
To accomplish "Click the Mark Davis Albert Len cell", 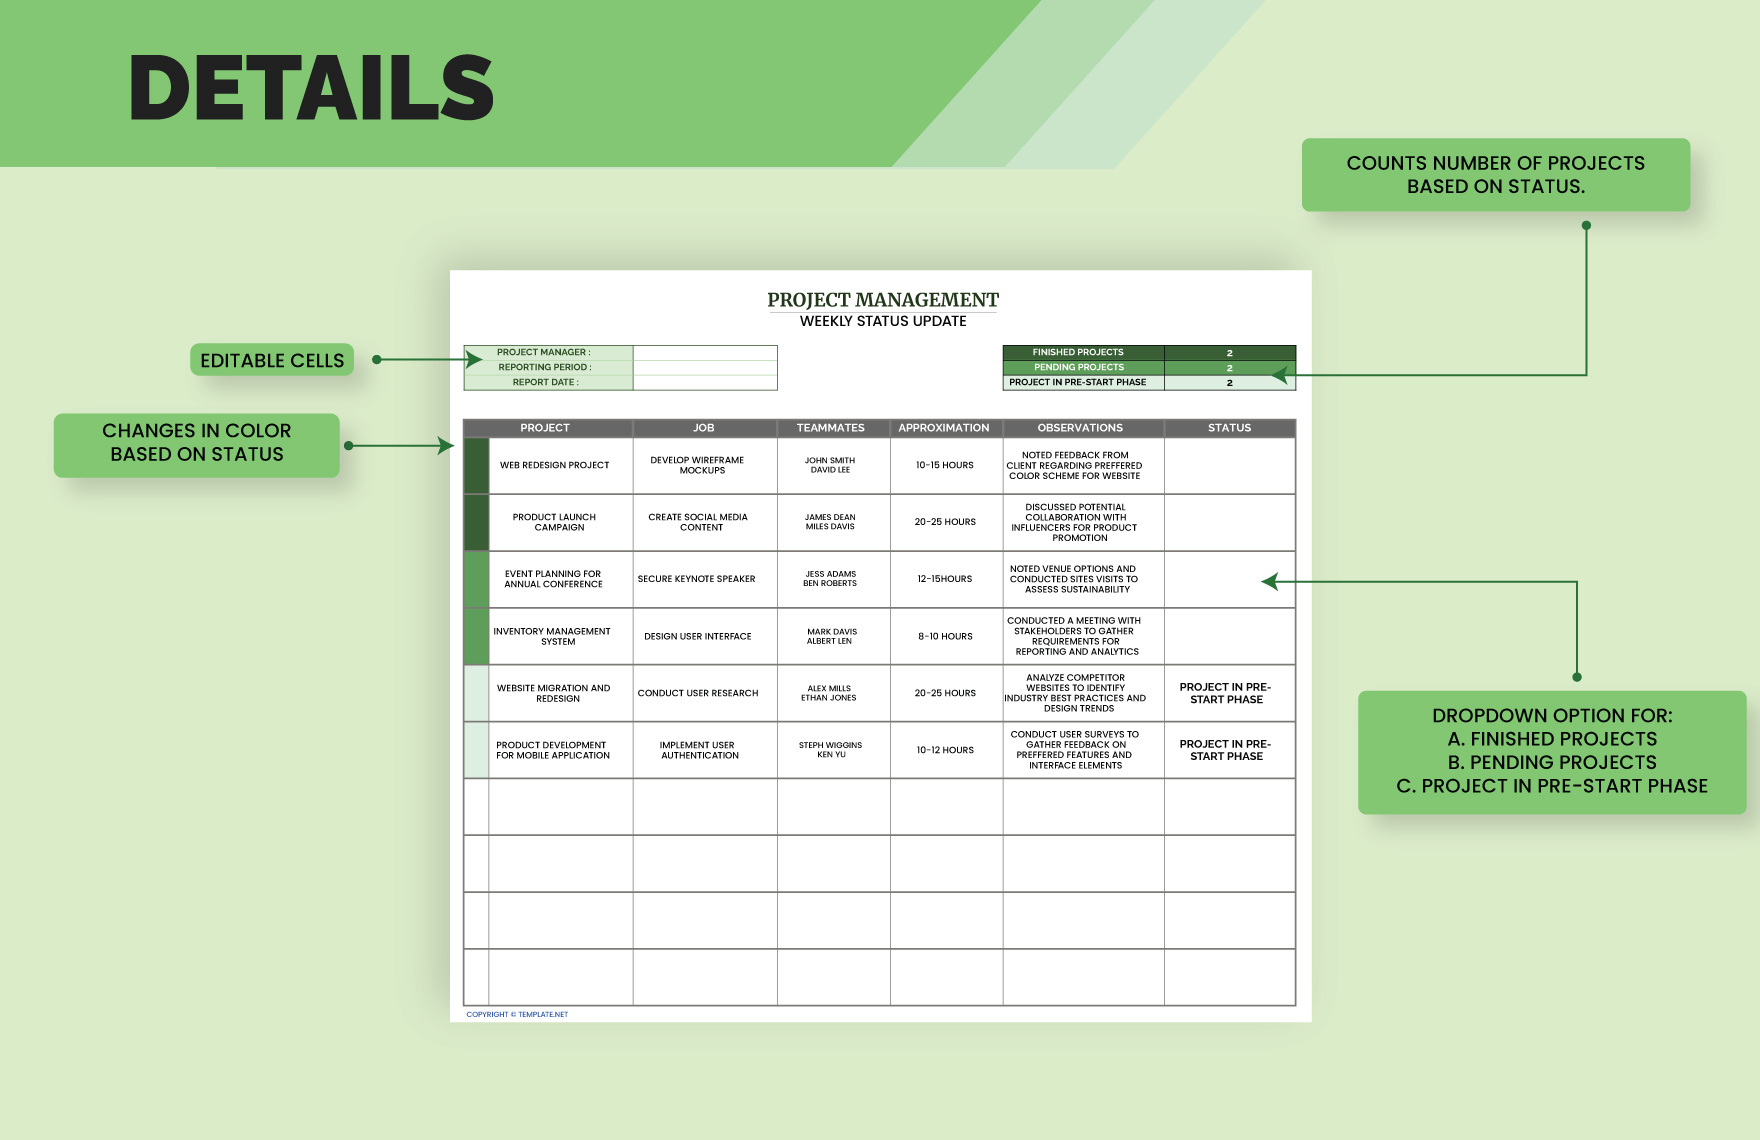I will coord(834,637).
